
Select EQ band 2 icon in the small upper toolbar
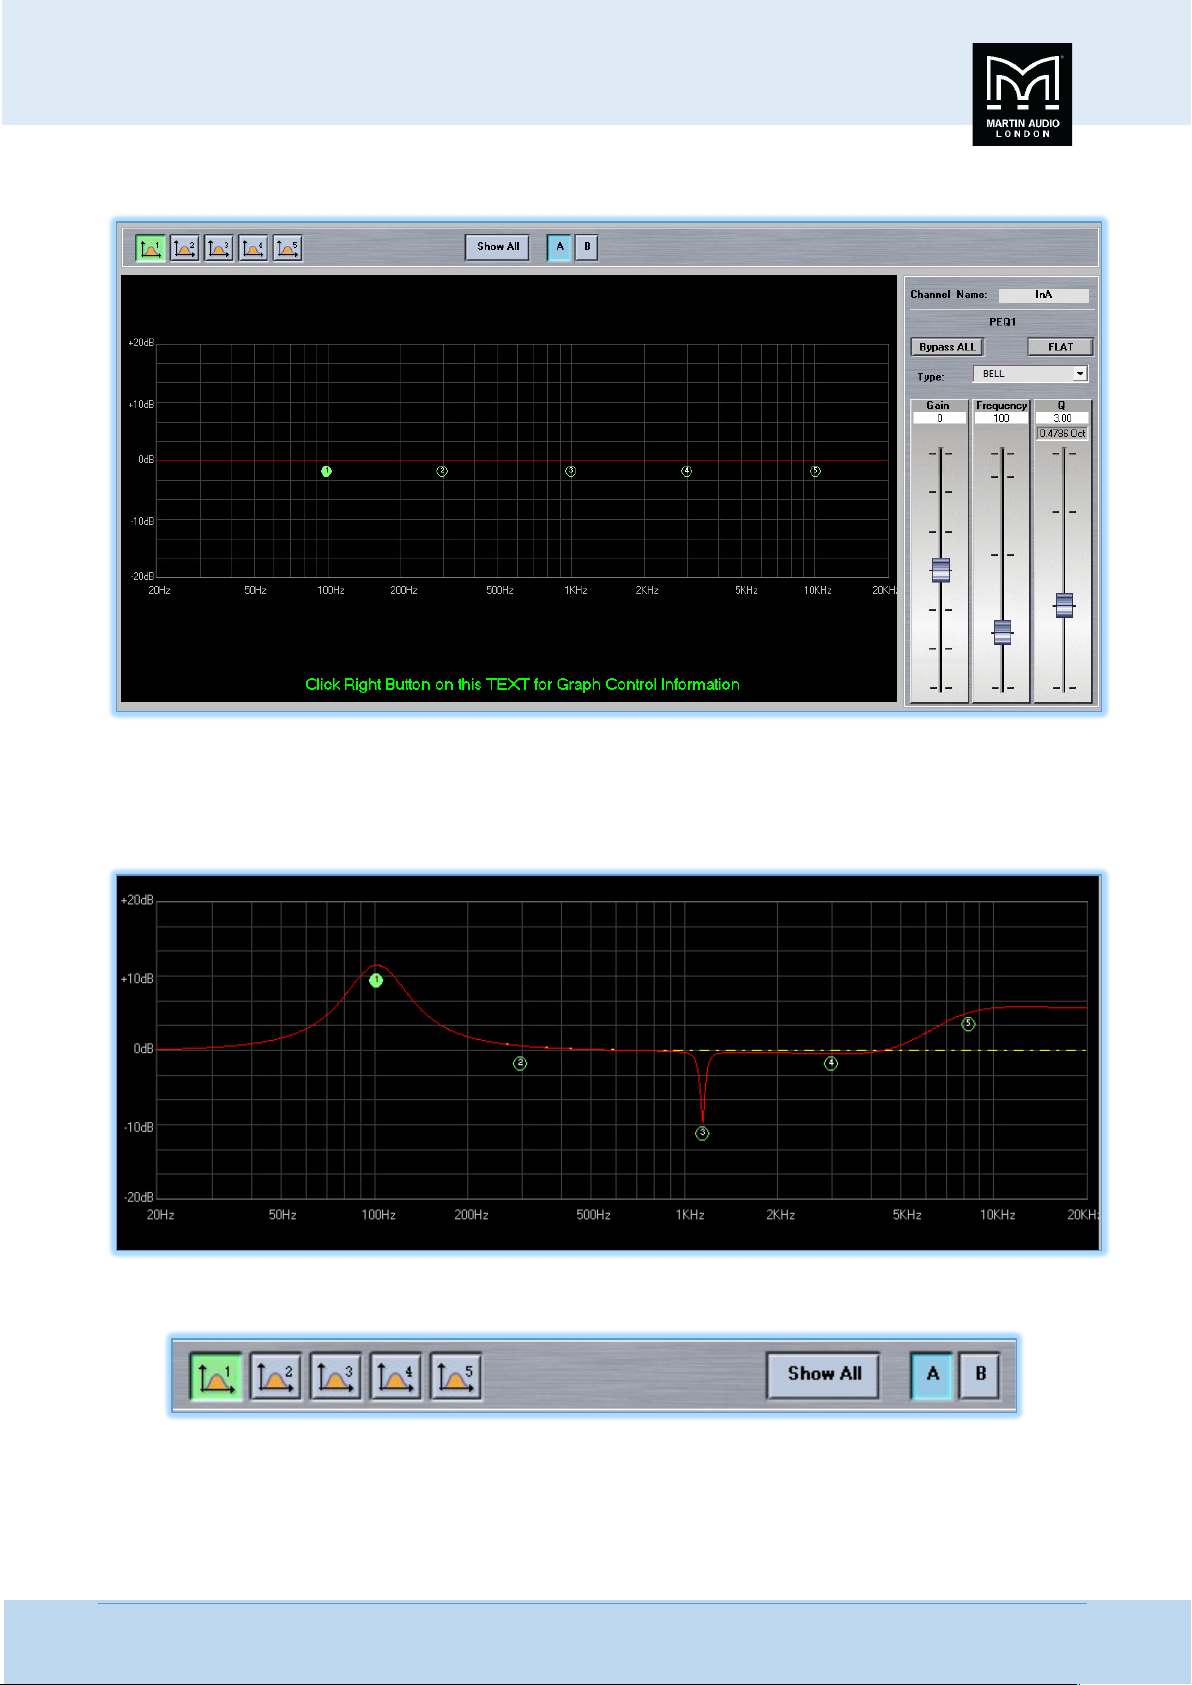[184, 247]
